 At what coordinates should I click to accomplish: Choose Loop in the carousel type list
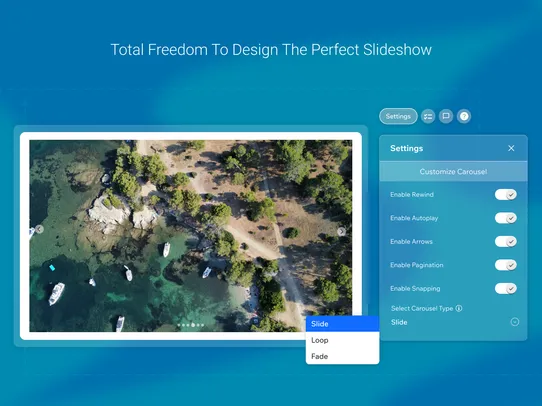[x=343, y=340]
